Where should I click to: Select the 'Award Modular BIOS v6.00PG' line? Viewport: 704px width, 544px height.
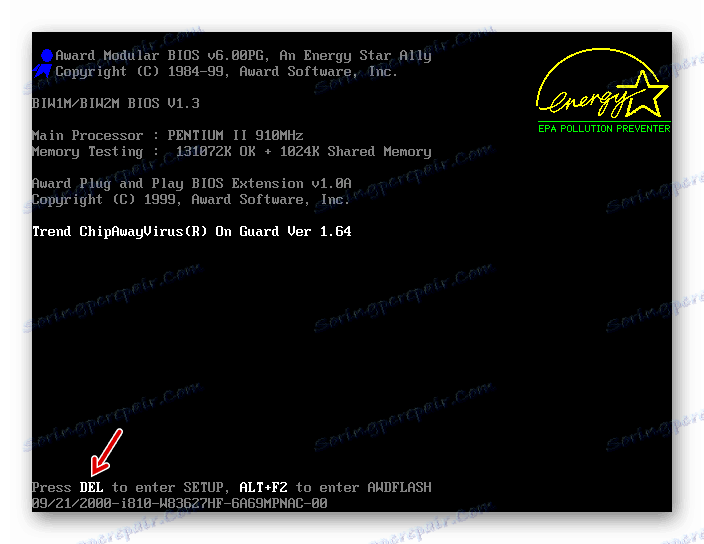tap(243, 56)
